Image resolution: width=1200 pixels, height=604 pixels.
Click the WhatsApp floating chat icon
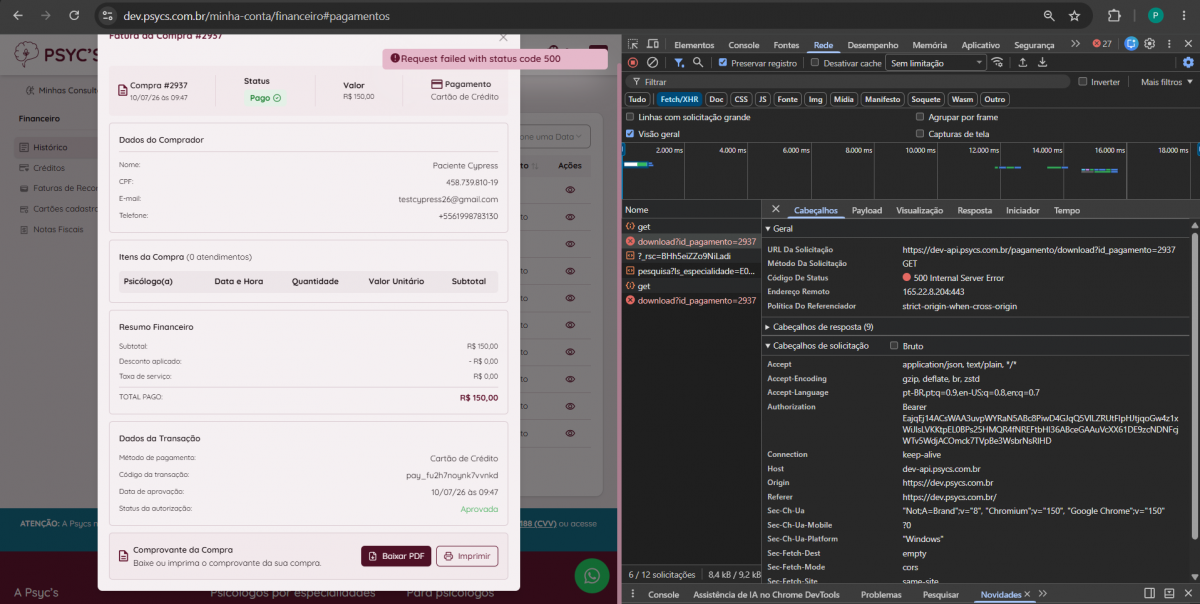pos(592,575)
